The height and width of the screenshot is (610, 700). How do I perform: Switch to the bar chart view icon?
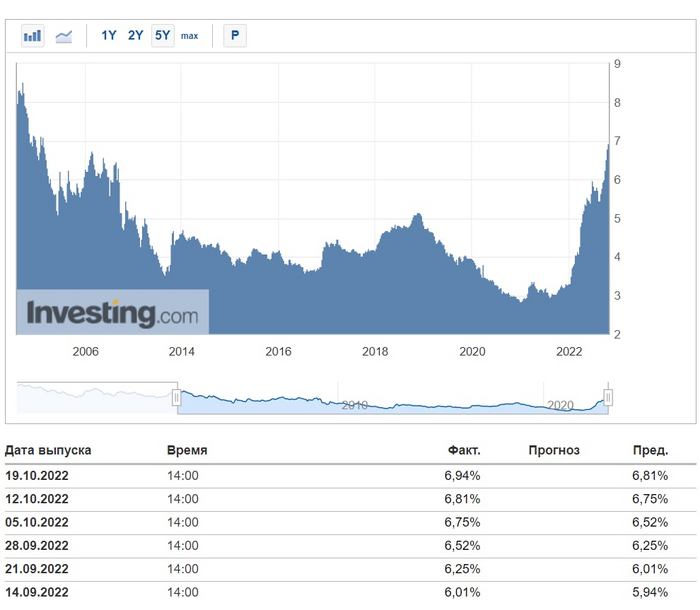pos(33,36)
